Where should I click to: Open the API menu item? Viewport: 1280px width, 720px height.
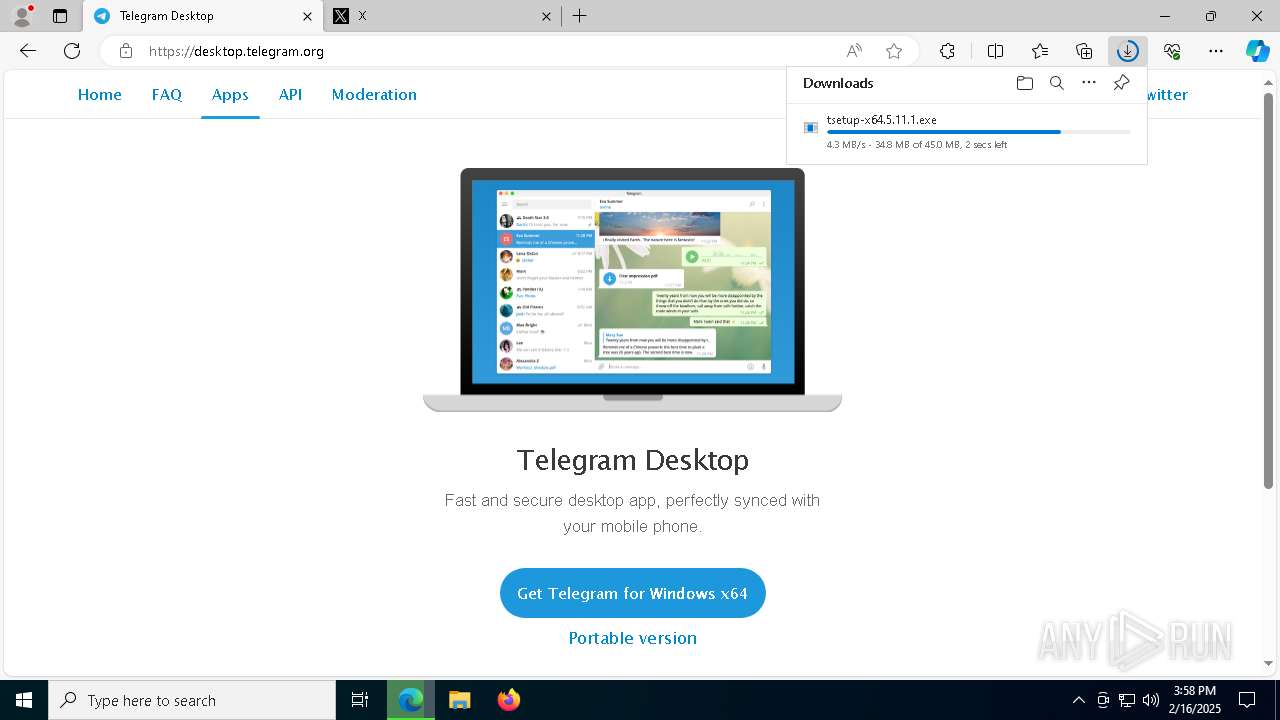(x=290, y=94)
